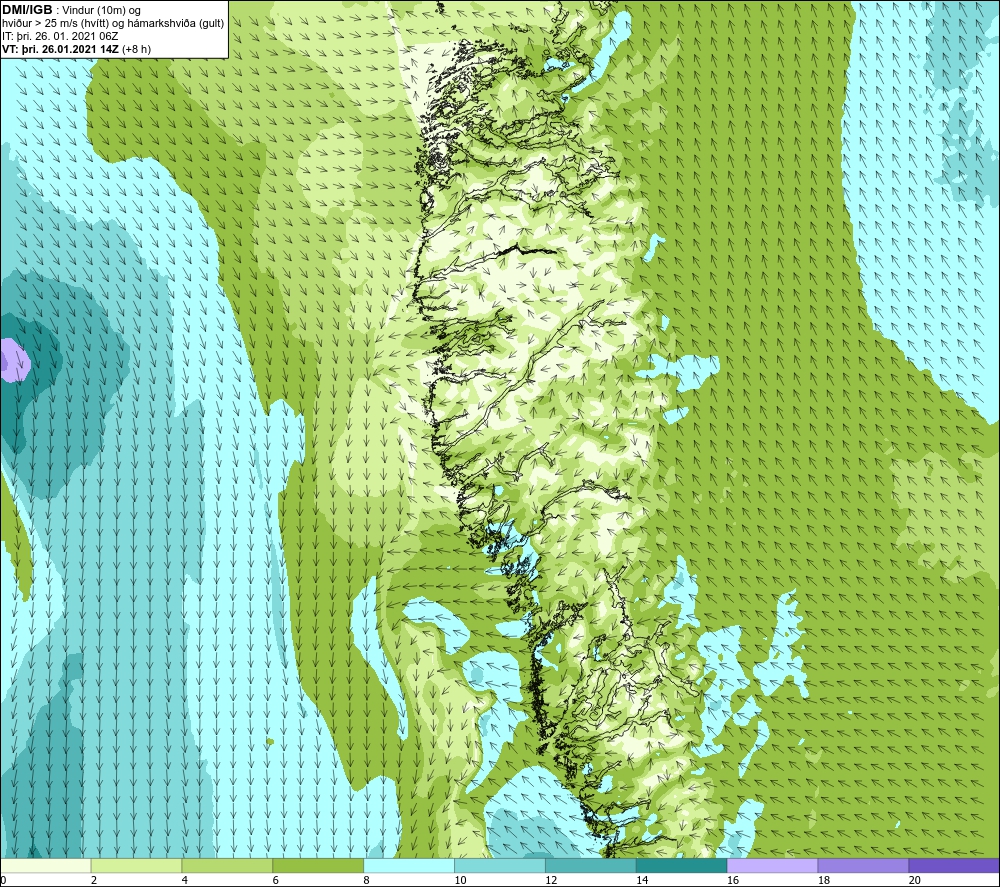Click the 8–10 m/s light cyan legend swatch
This screenshot has height=887, width=1000.
(x=409, y=865)
